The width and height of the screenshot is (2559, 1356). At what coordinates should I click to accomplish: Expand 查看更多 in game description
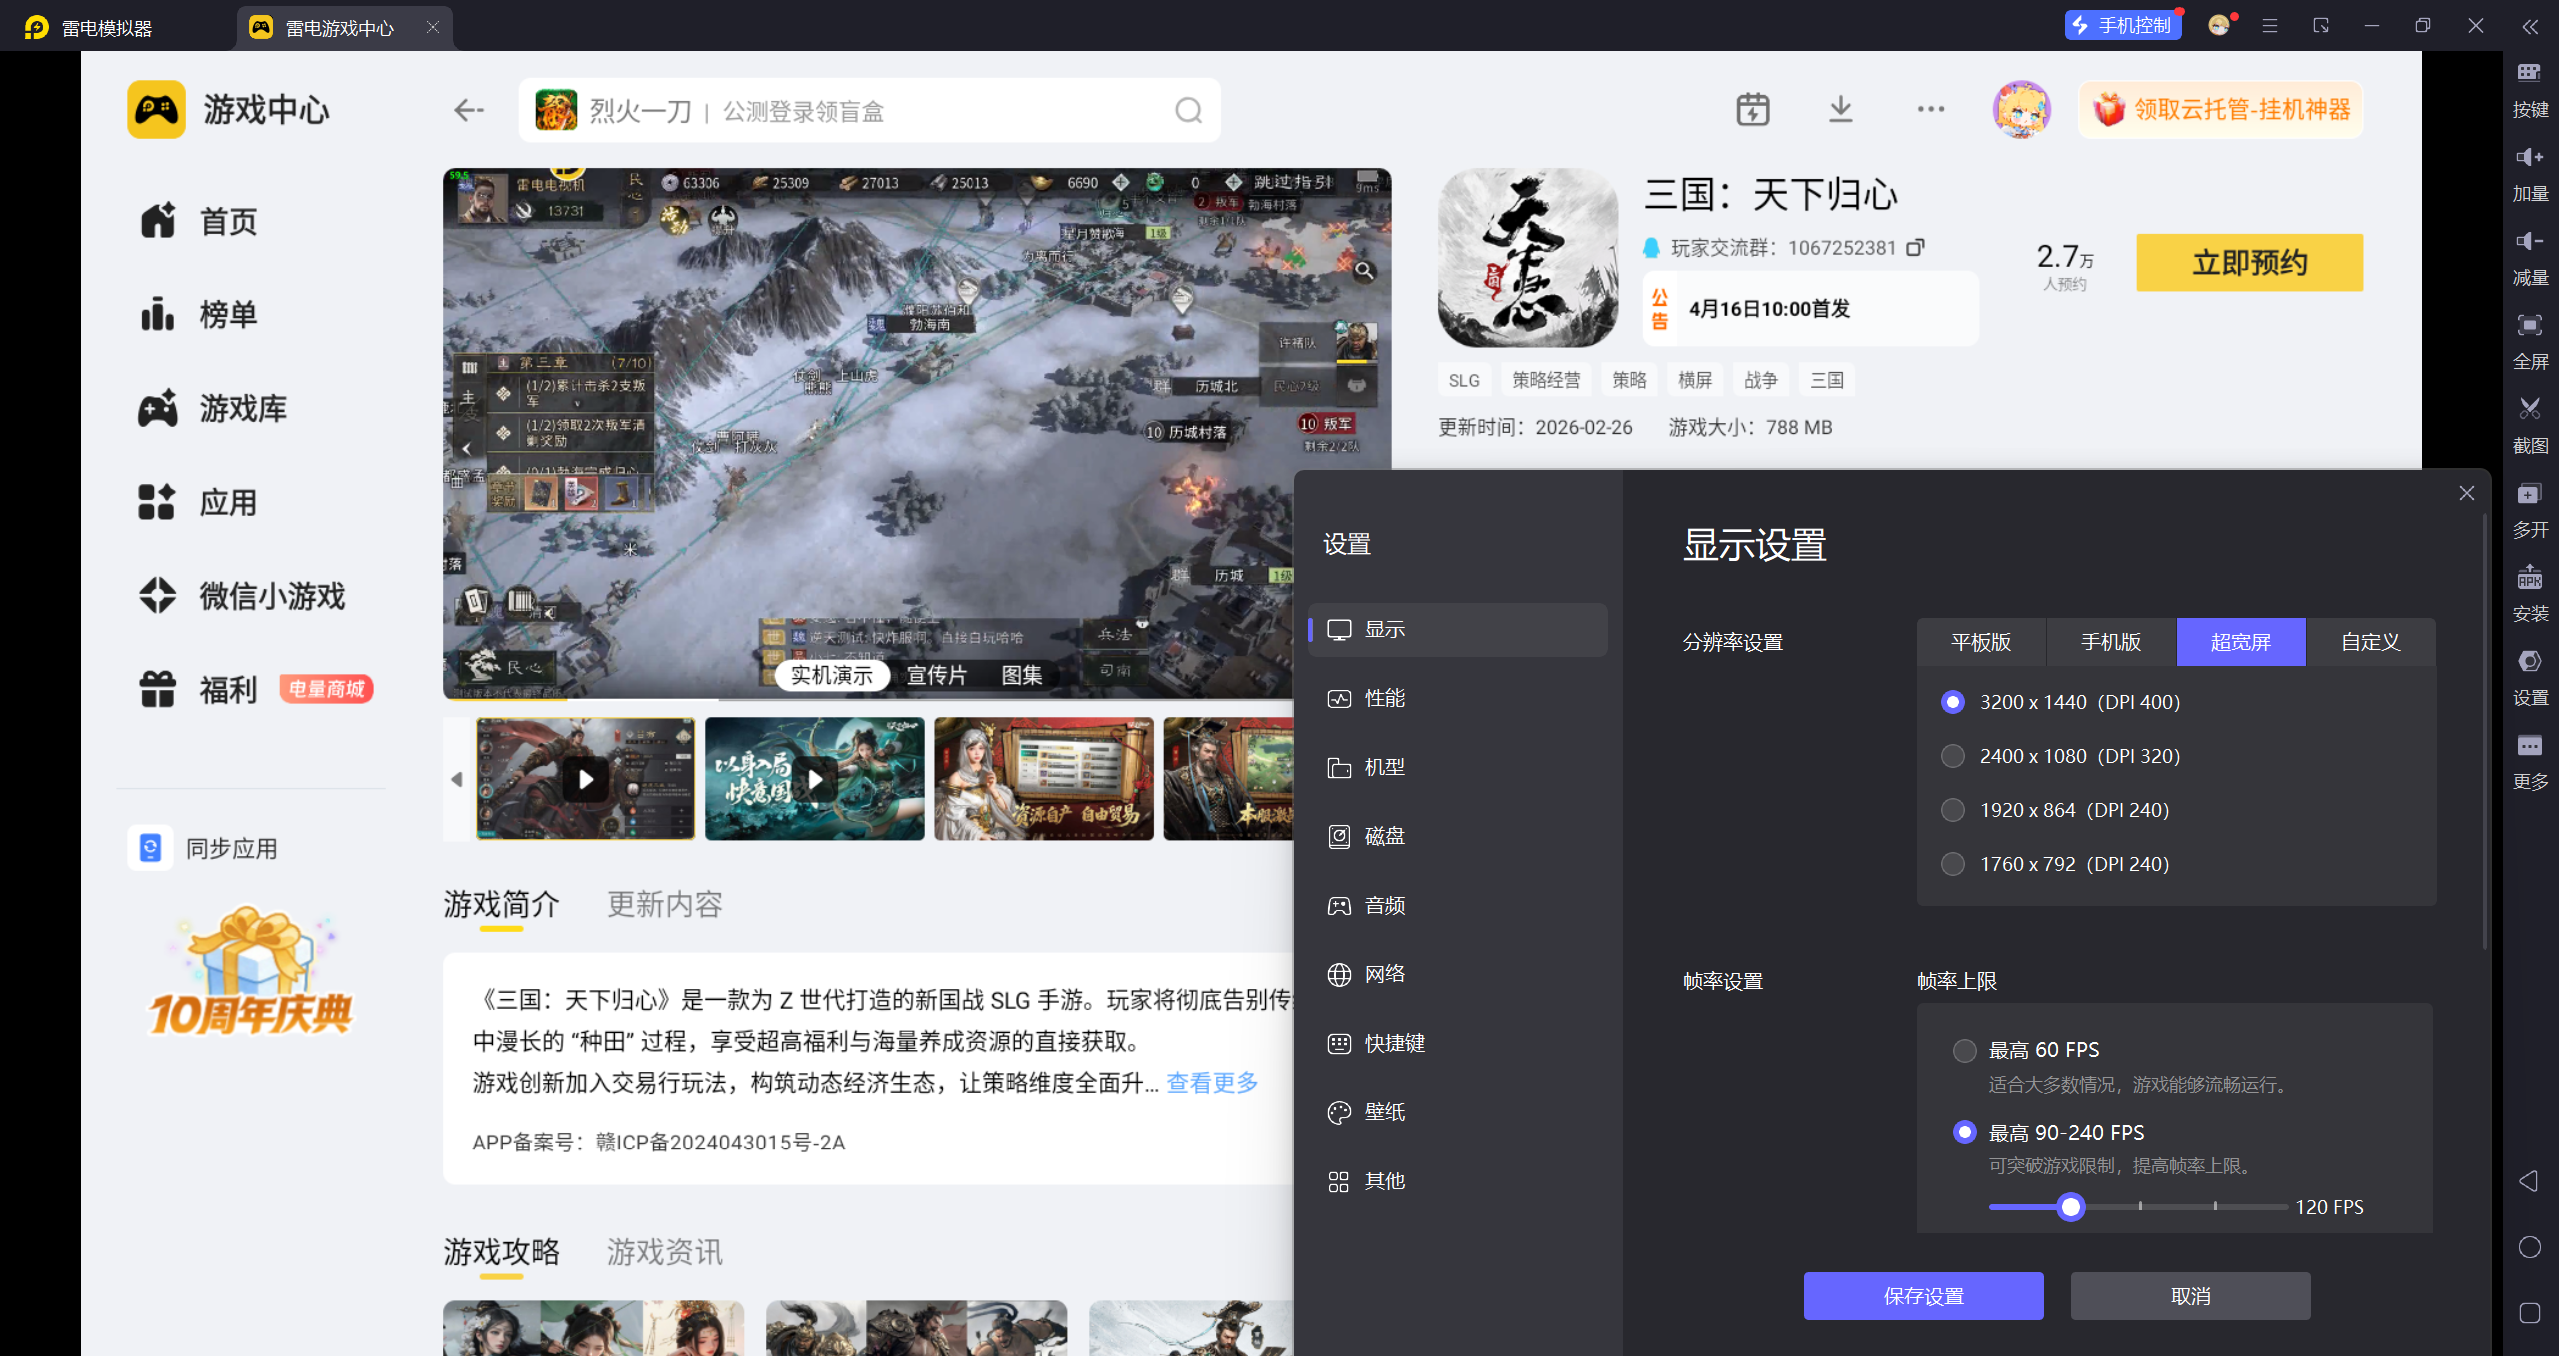(1212, 1082)
